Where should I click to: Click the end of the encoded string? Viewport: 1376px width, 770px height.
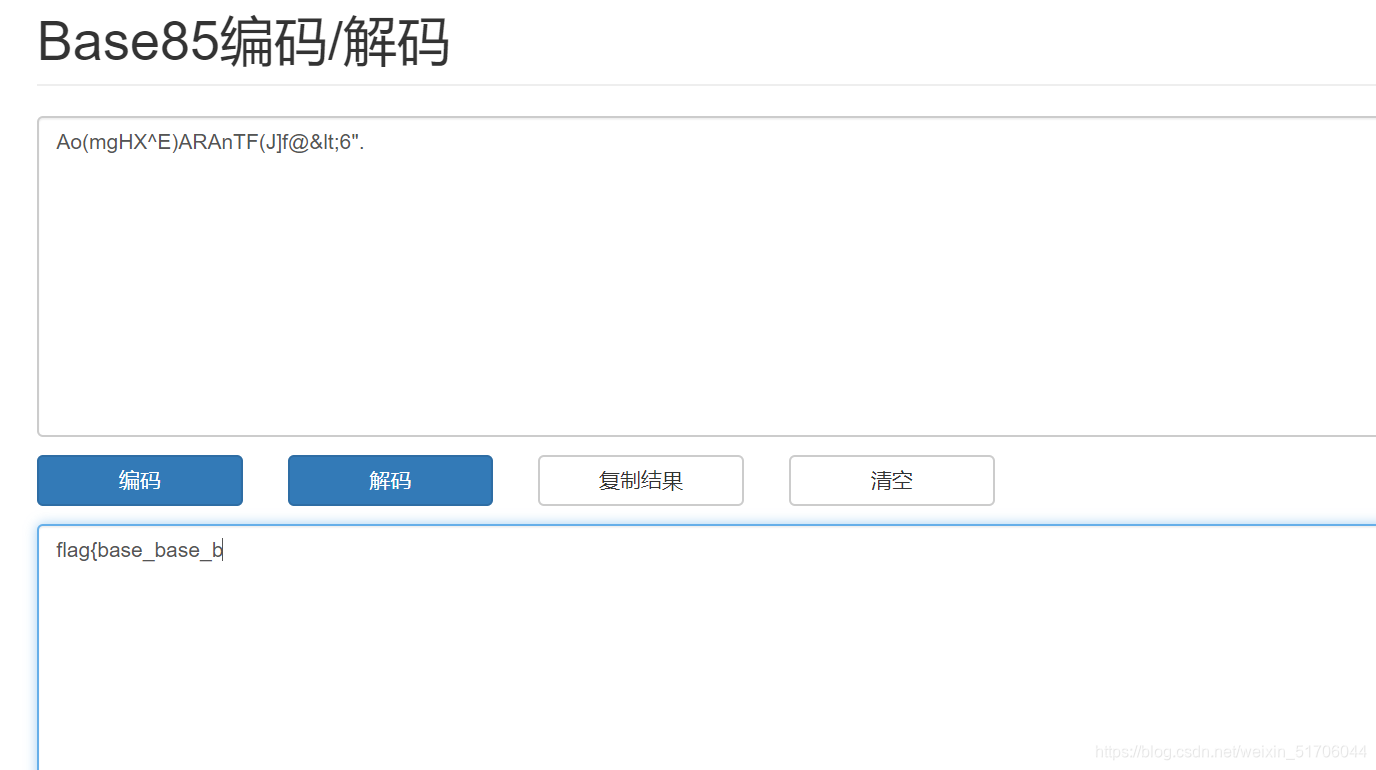[364, 142]
